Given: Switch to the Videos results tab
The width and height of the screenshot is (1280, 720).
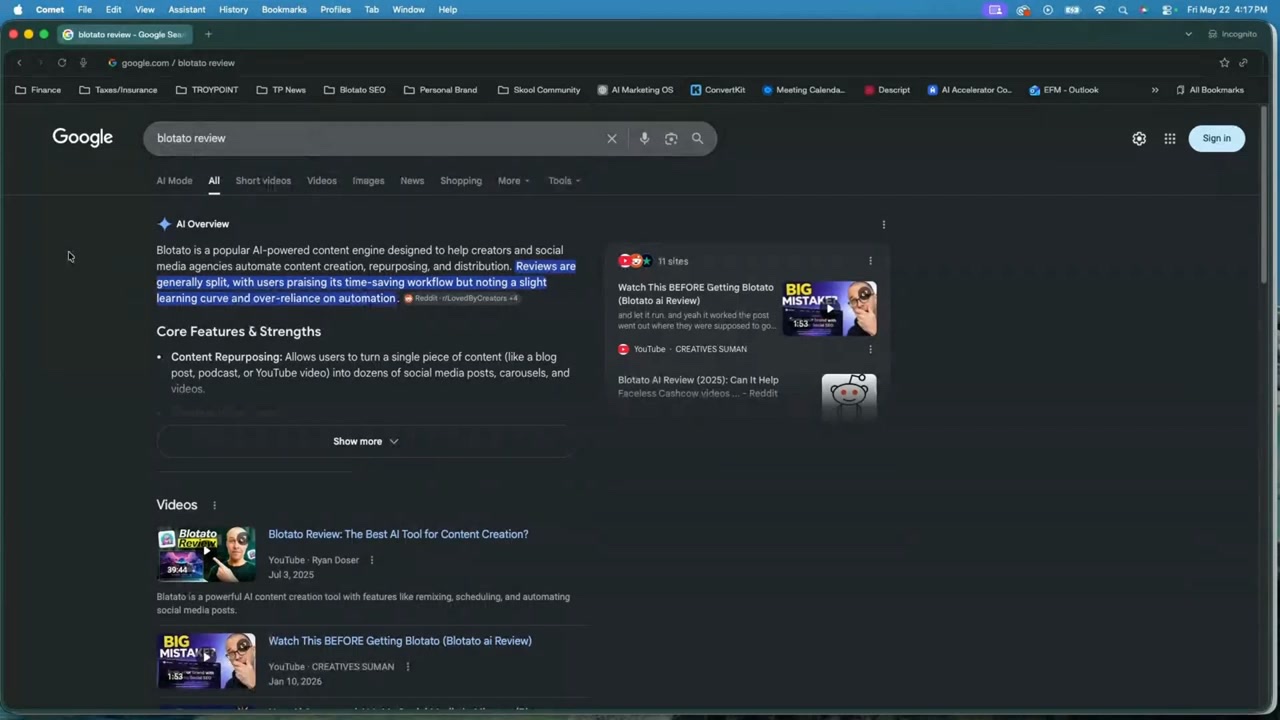Looking at the screenshot, I should coord(322,181).
